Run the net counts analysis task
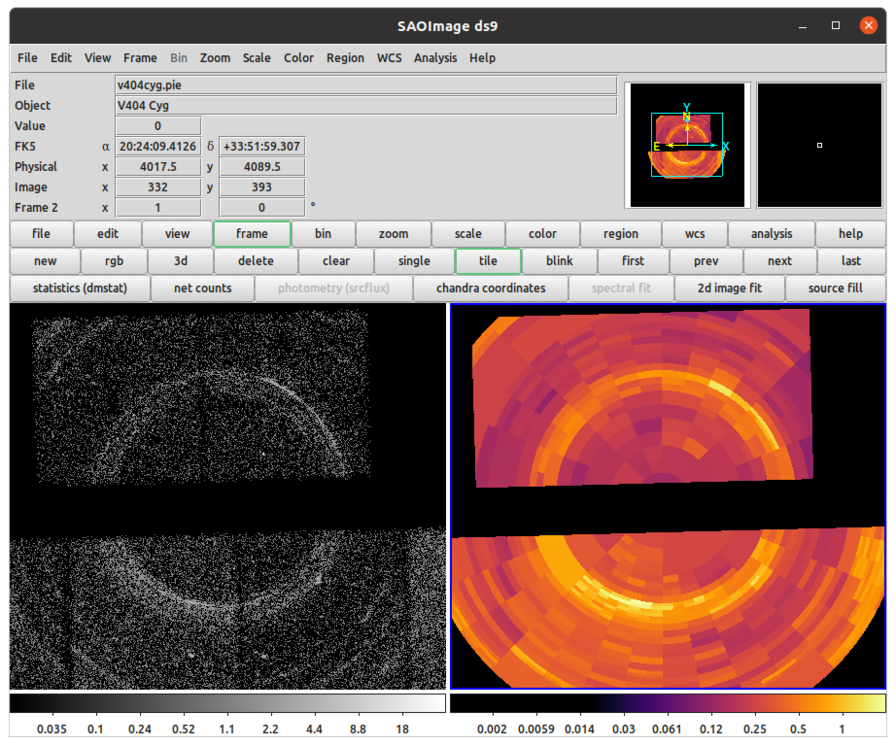This screenshot has width=896, height=746. (x=202, y=288)
